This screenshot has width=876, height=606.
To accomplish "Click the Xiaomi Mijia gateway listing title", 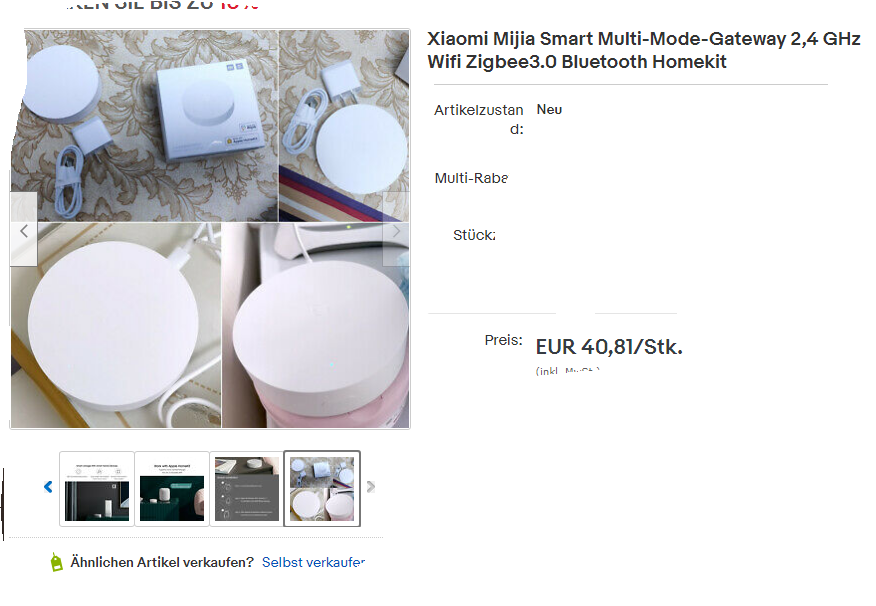I will tap(644, 50).
